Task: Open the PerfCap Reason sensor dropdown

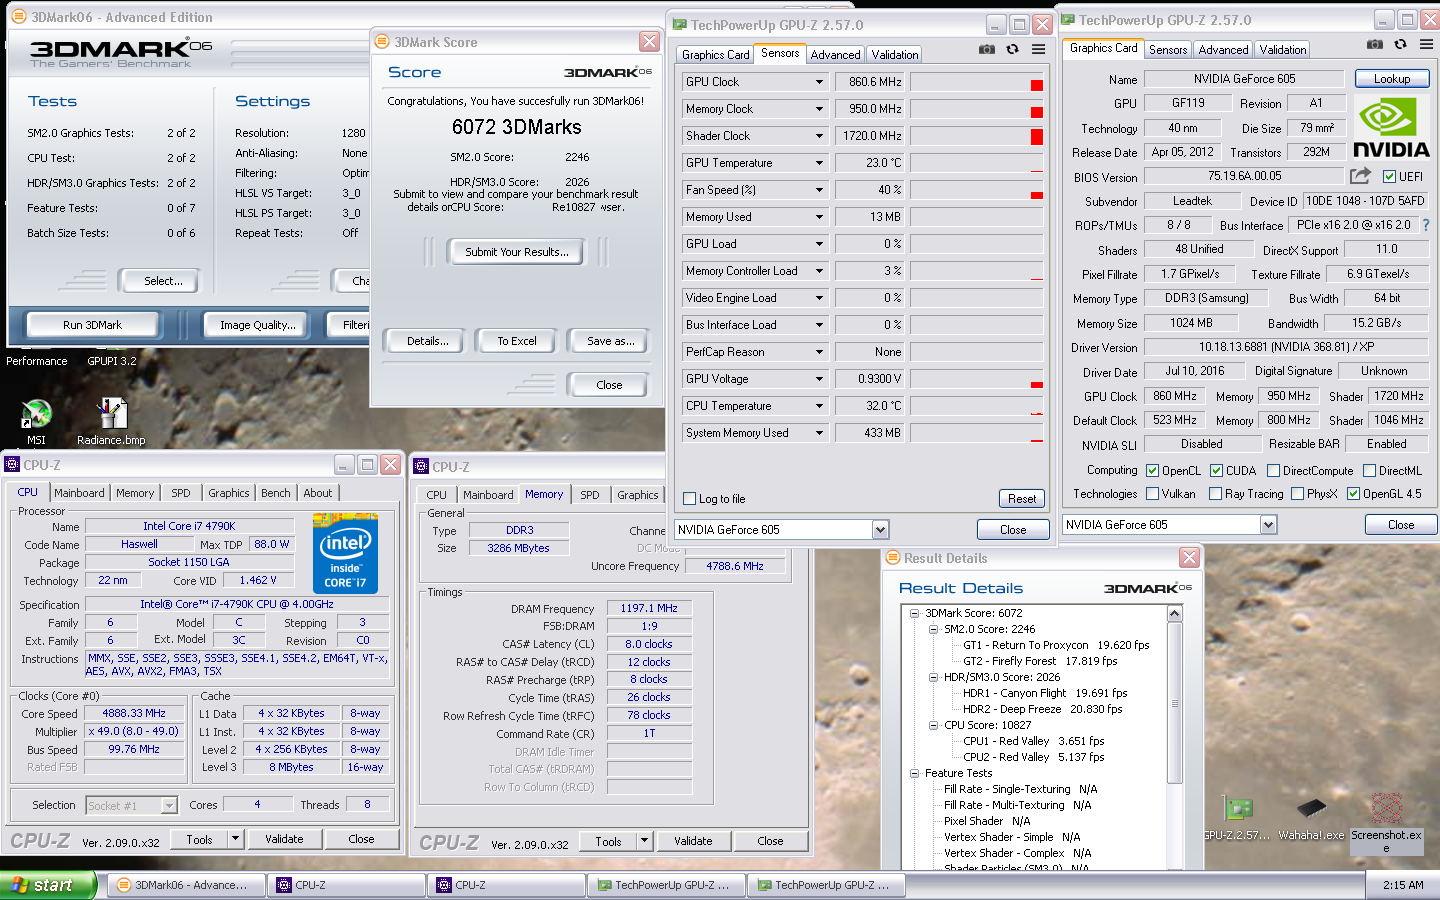Action: [x=819, y=352]
